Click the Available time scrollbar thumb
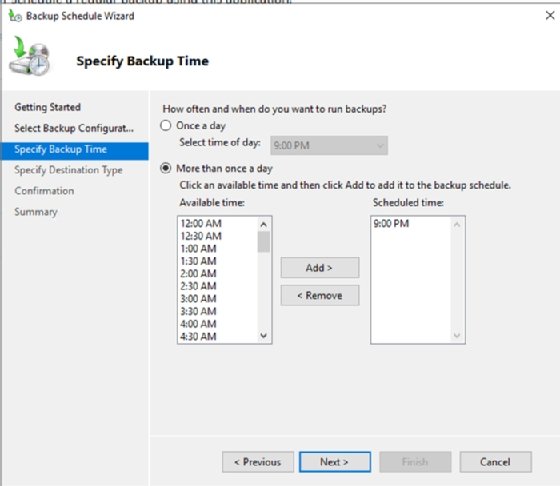 (x=264, y=242)
